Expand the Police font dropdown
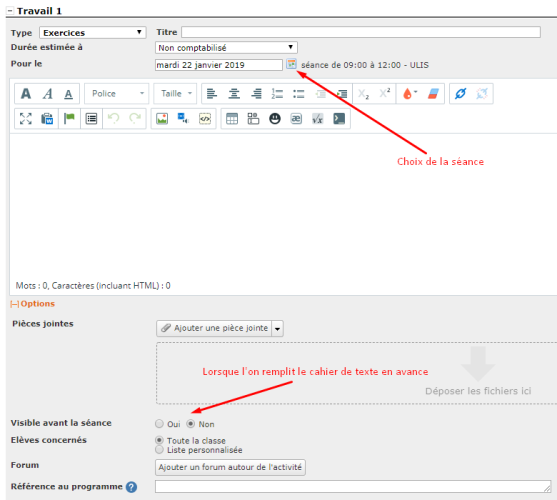The image size is (557, 500). (117, 94)
